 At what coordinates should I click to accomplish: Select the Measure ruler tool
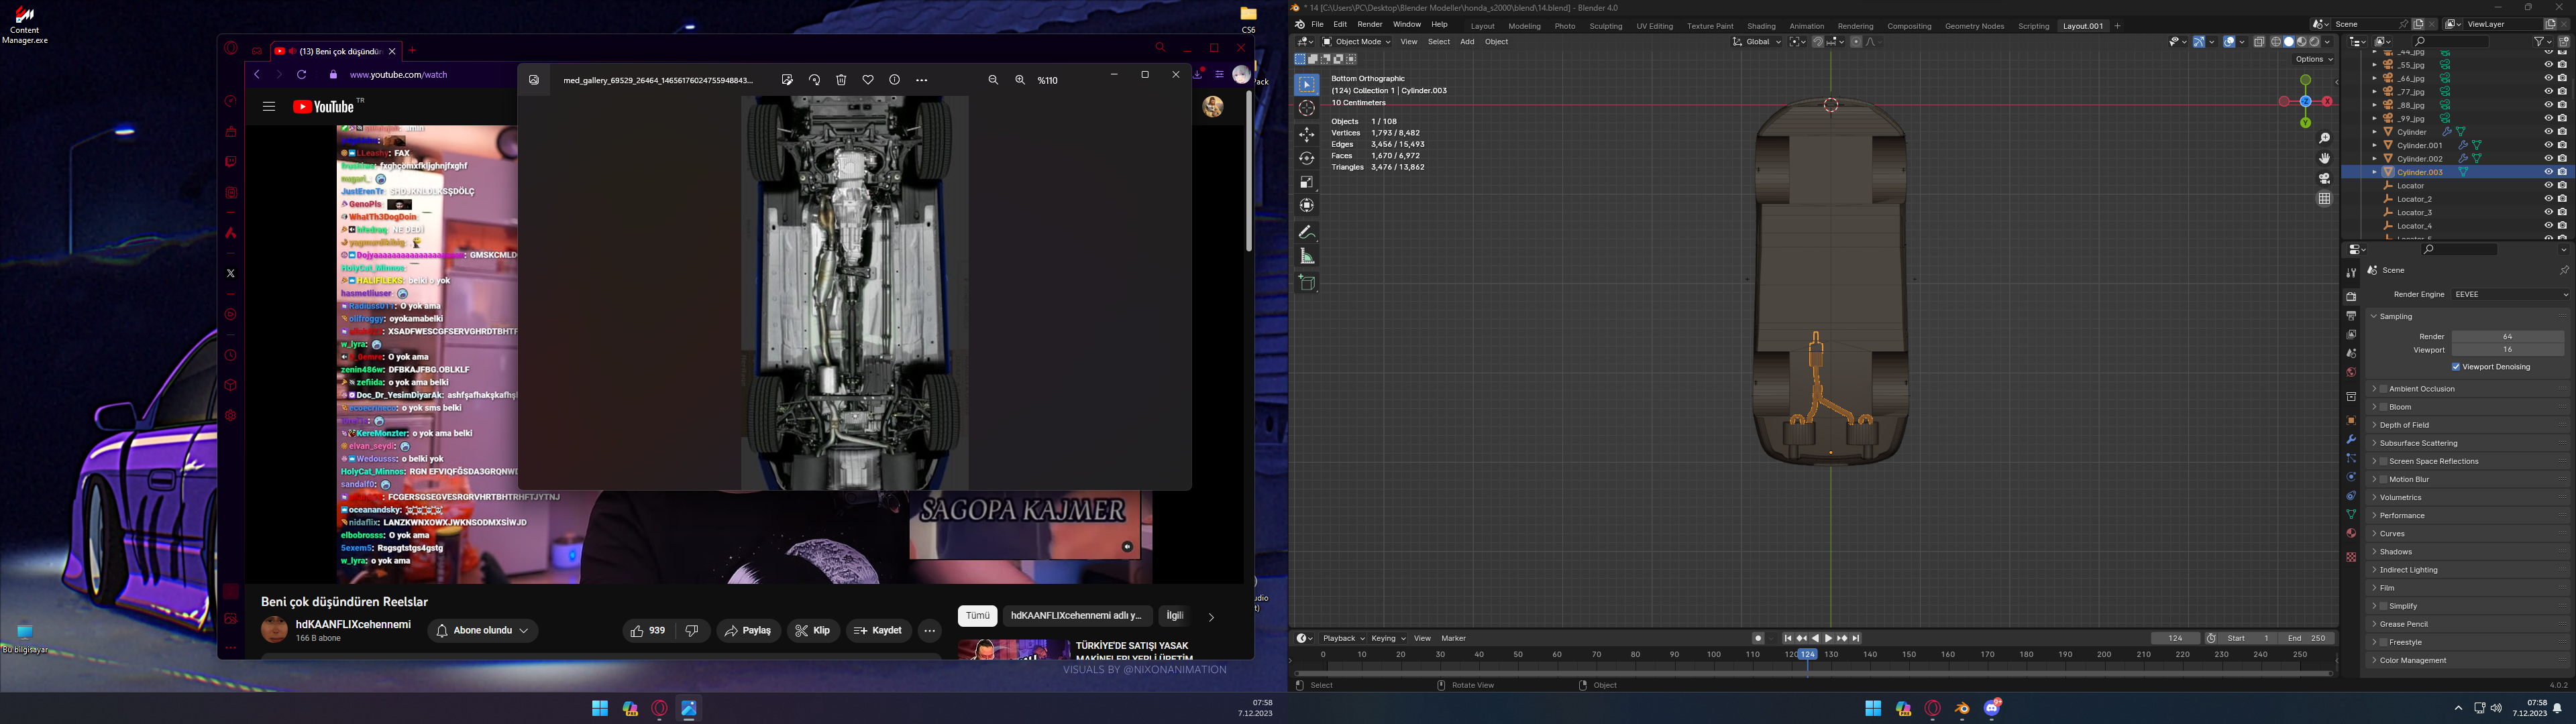(1307, 257)
